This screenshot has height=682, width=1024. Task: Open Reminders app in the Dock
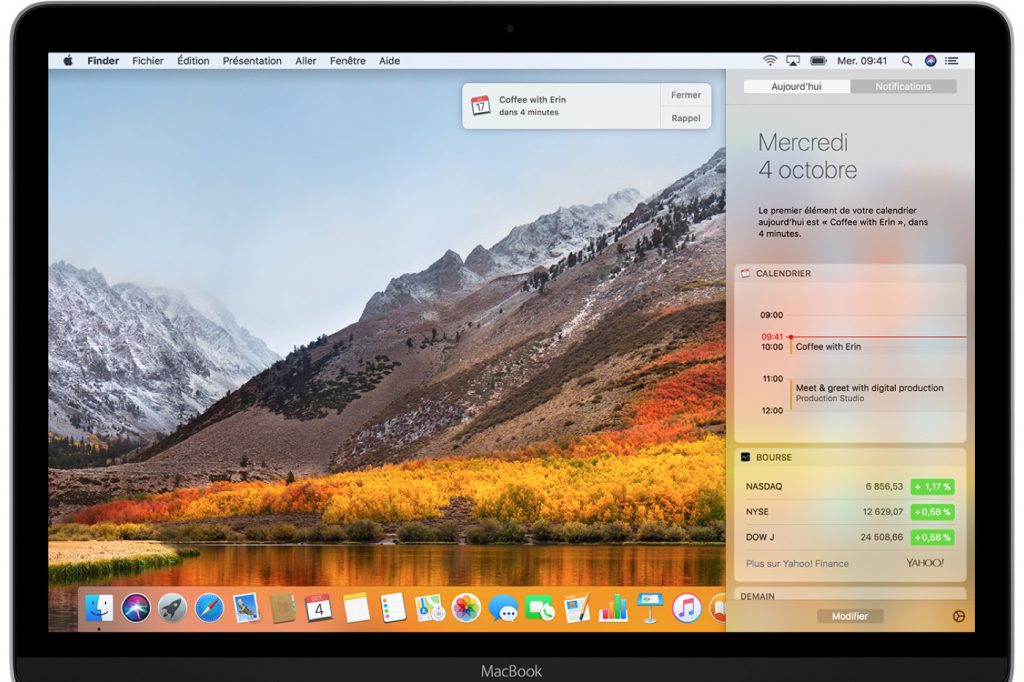point(393,608)
